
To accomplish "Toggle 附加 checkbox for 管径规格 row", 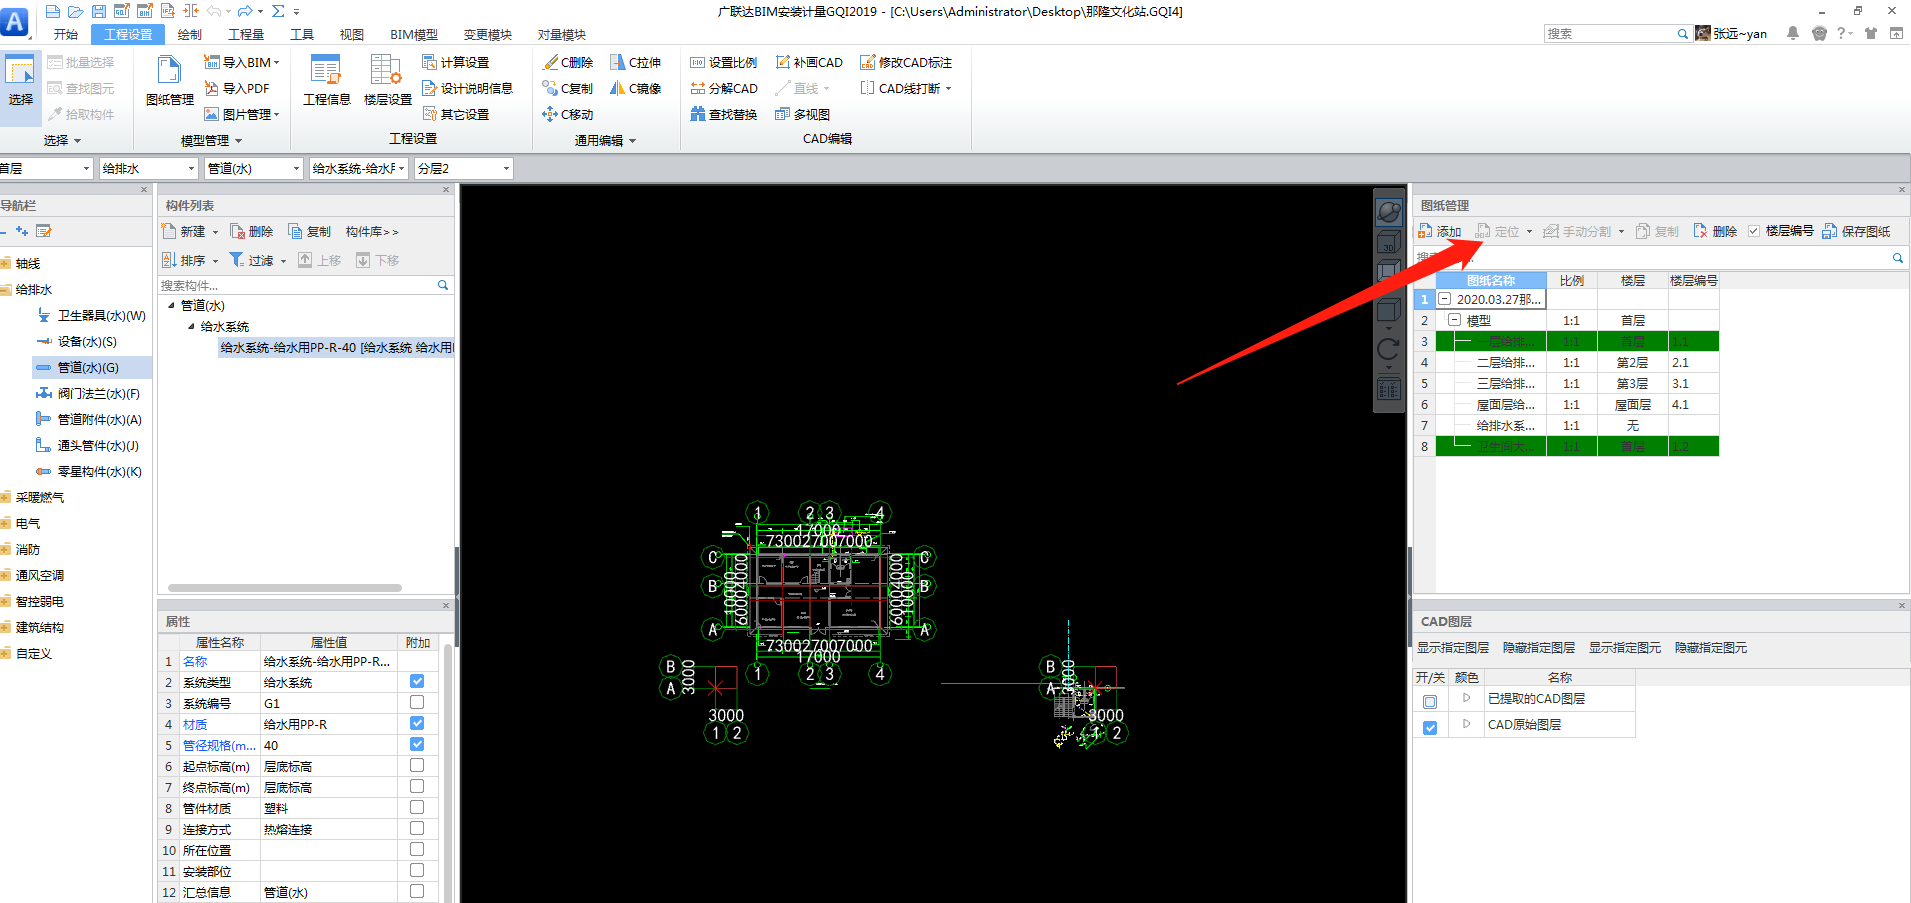I will (417, 744).
